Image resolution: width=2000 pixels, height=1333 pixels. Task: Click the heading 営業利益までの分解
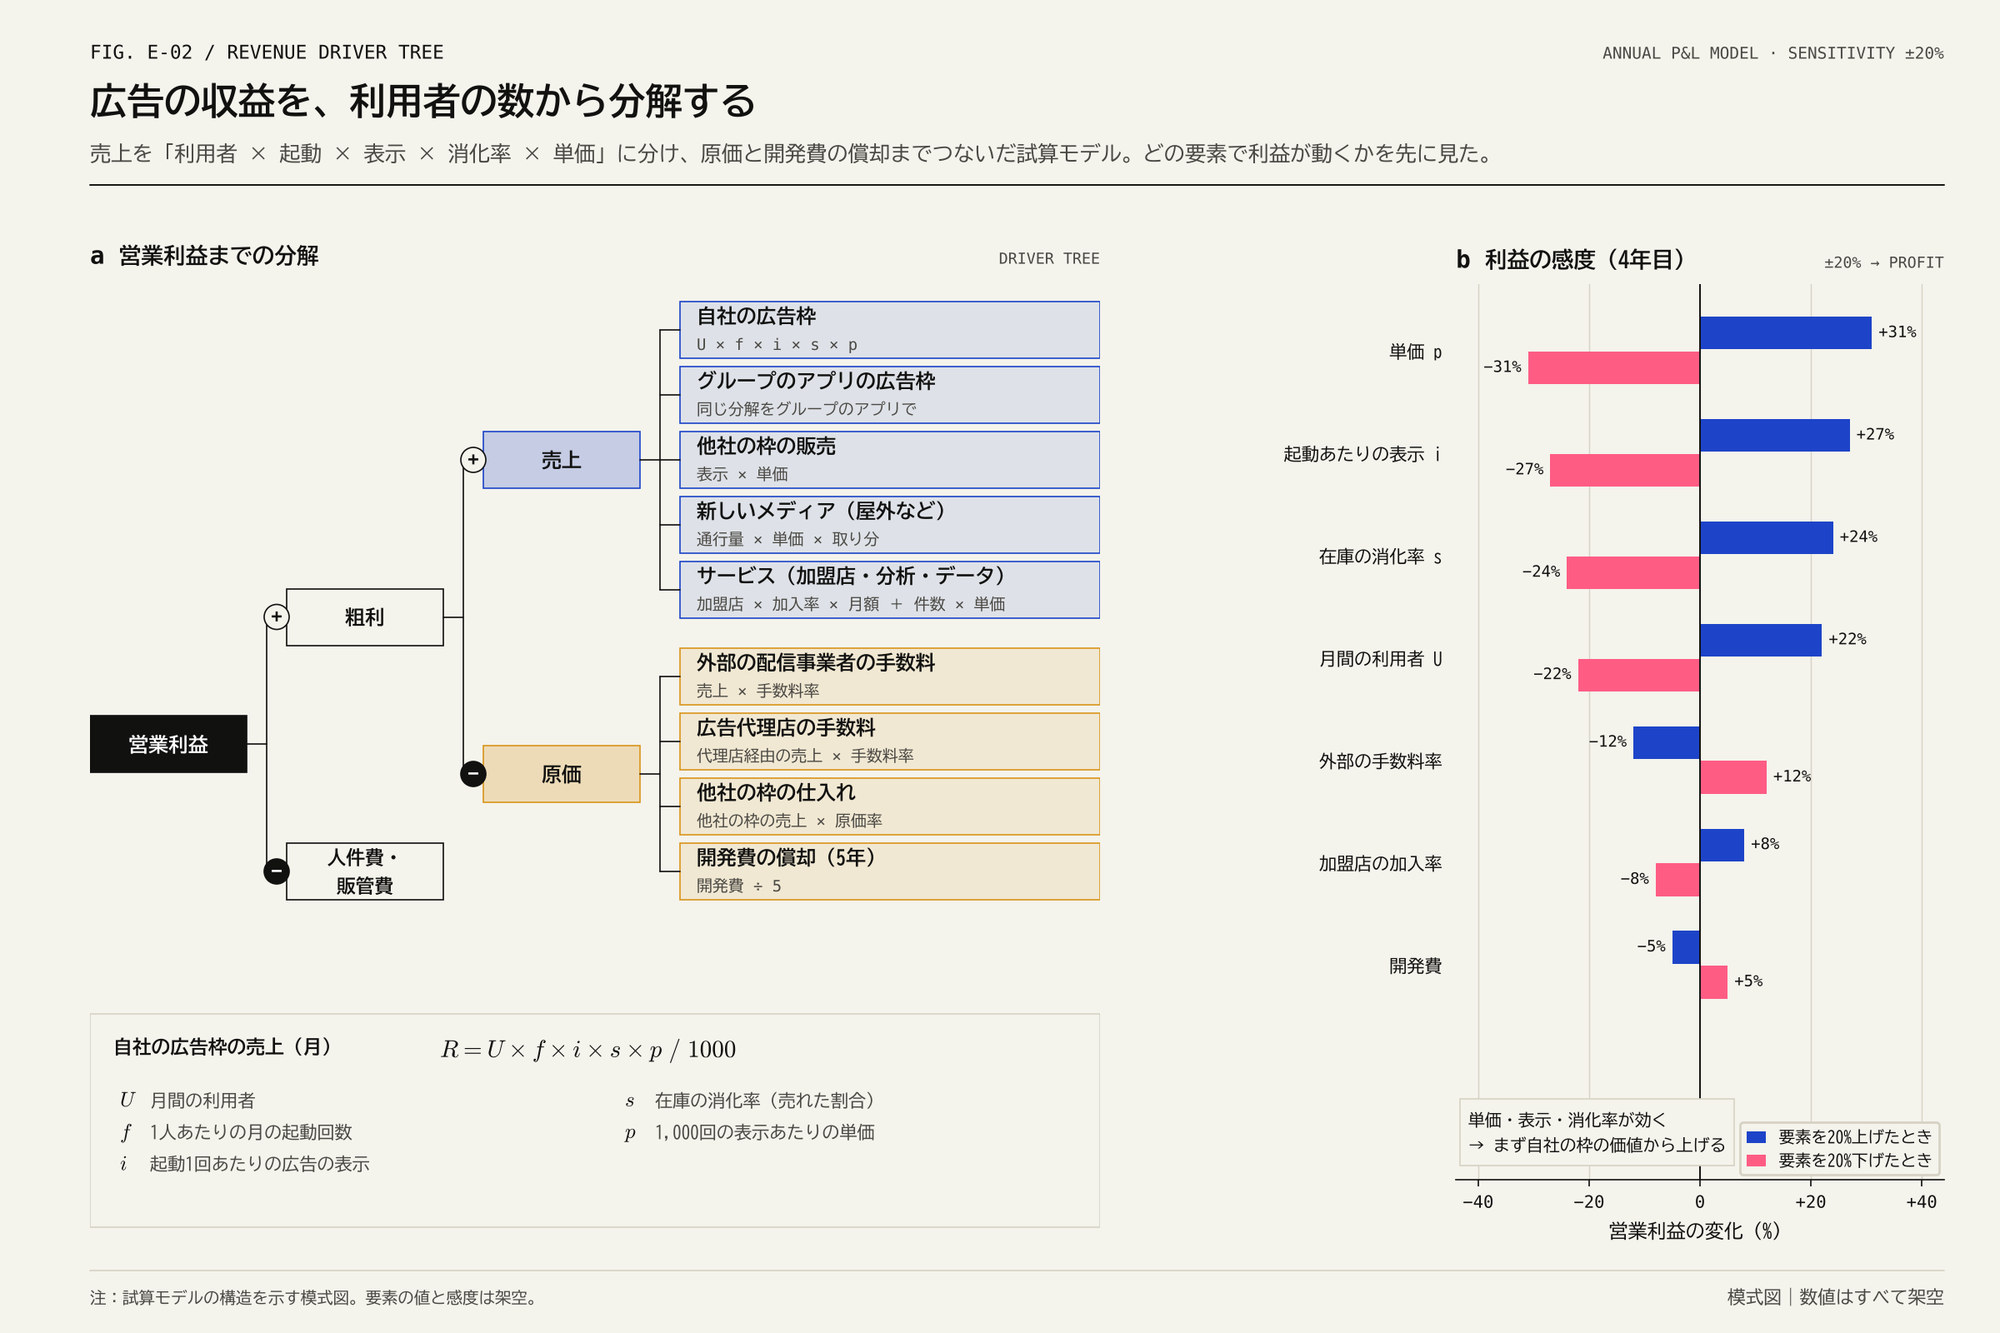pyautogui.click(x=218, y=256)
